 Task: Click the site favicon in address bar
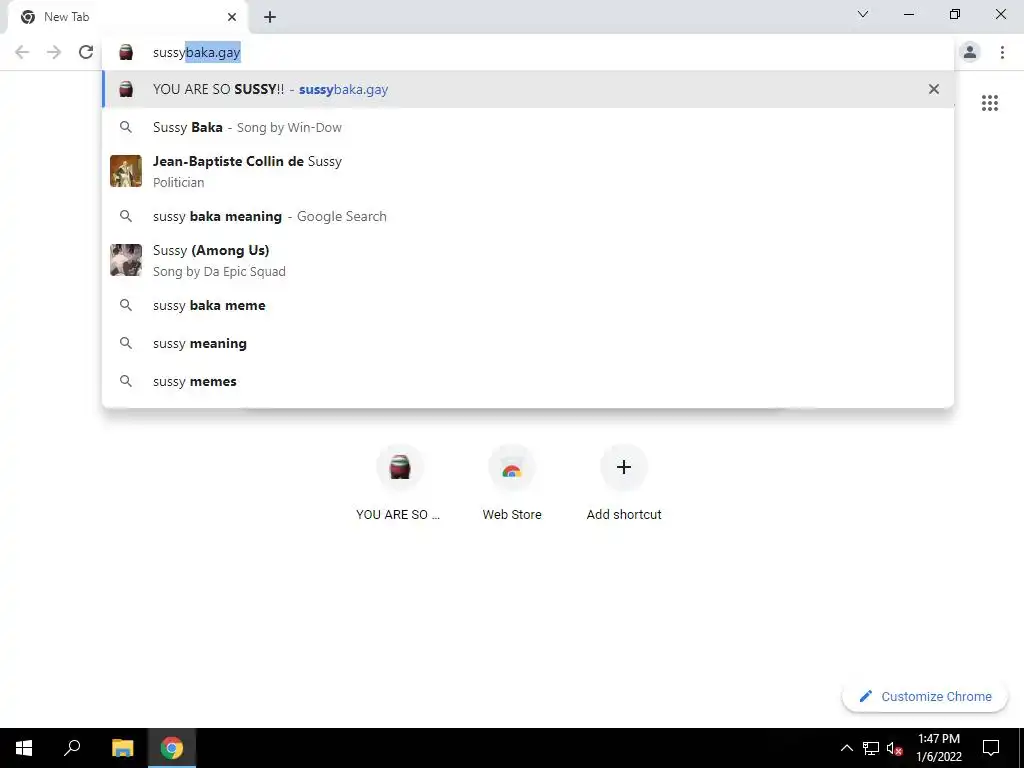pos(126,52)
